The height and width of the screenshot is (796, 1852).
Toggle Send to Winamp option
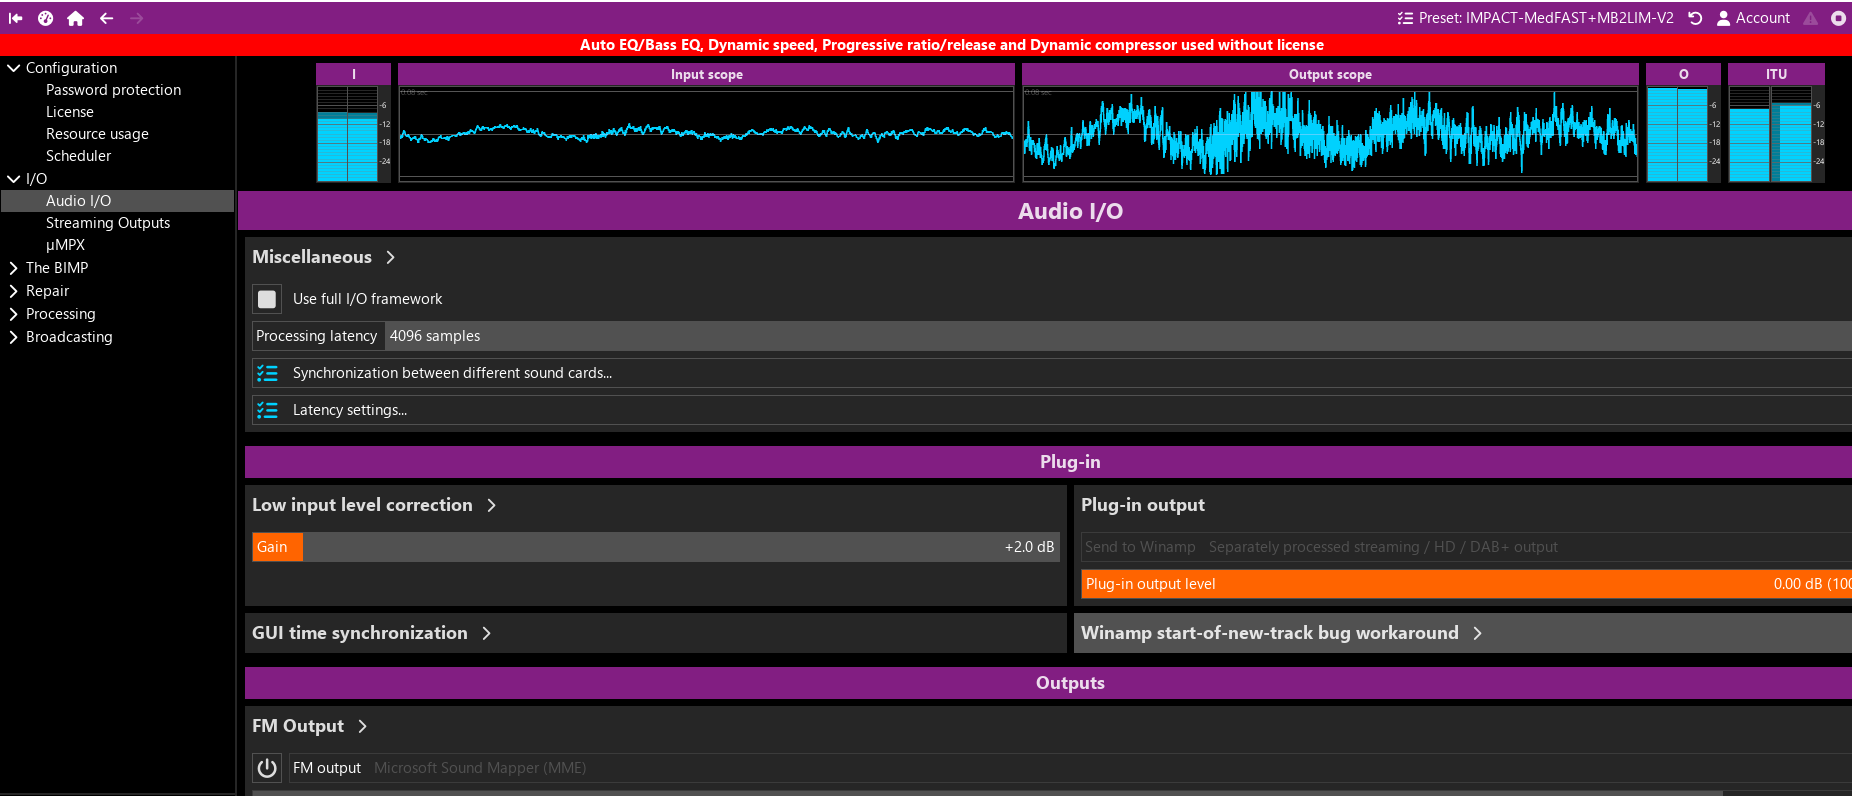click(x=1140, y=547)
